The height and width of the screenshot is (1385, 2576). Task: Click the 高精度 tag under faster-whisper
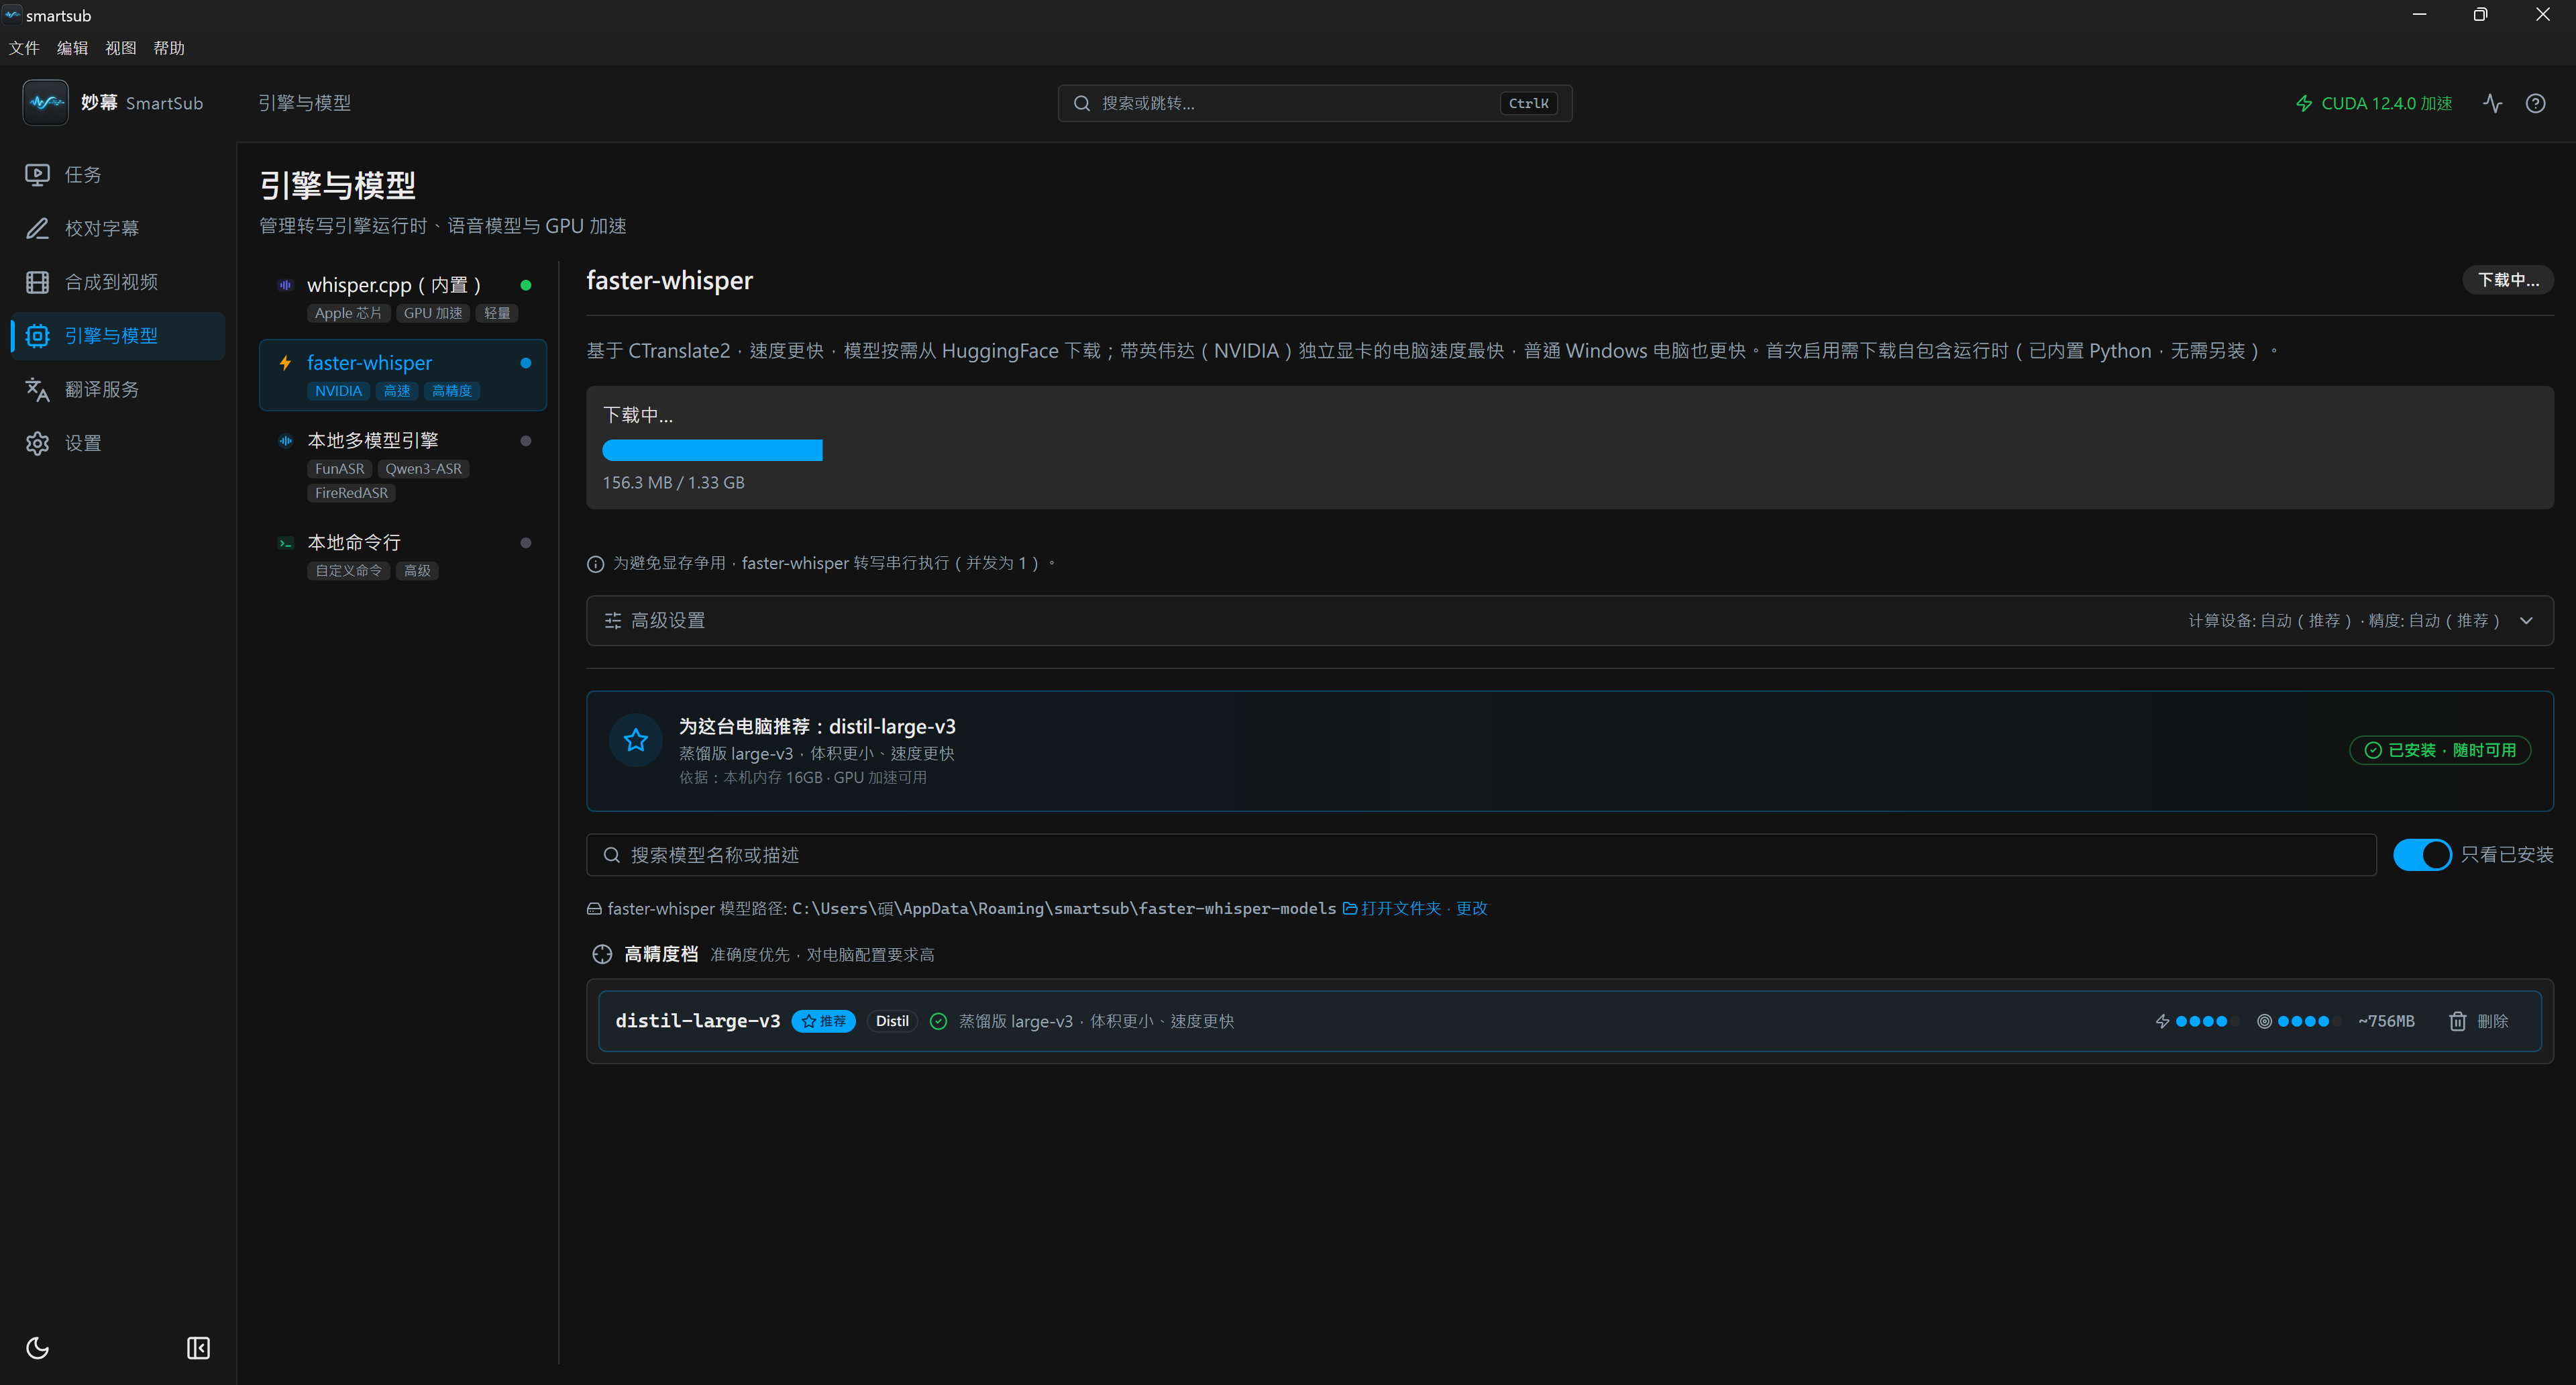452,391
